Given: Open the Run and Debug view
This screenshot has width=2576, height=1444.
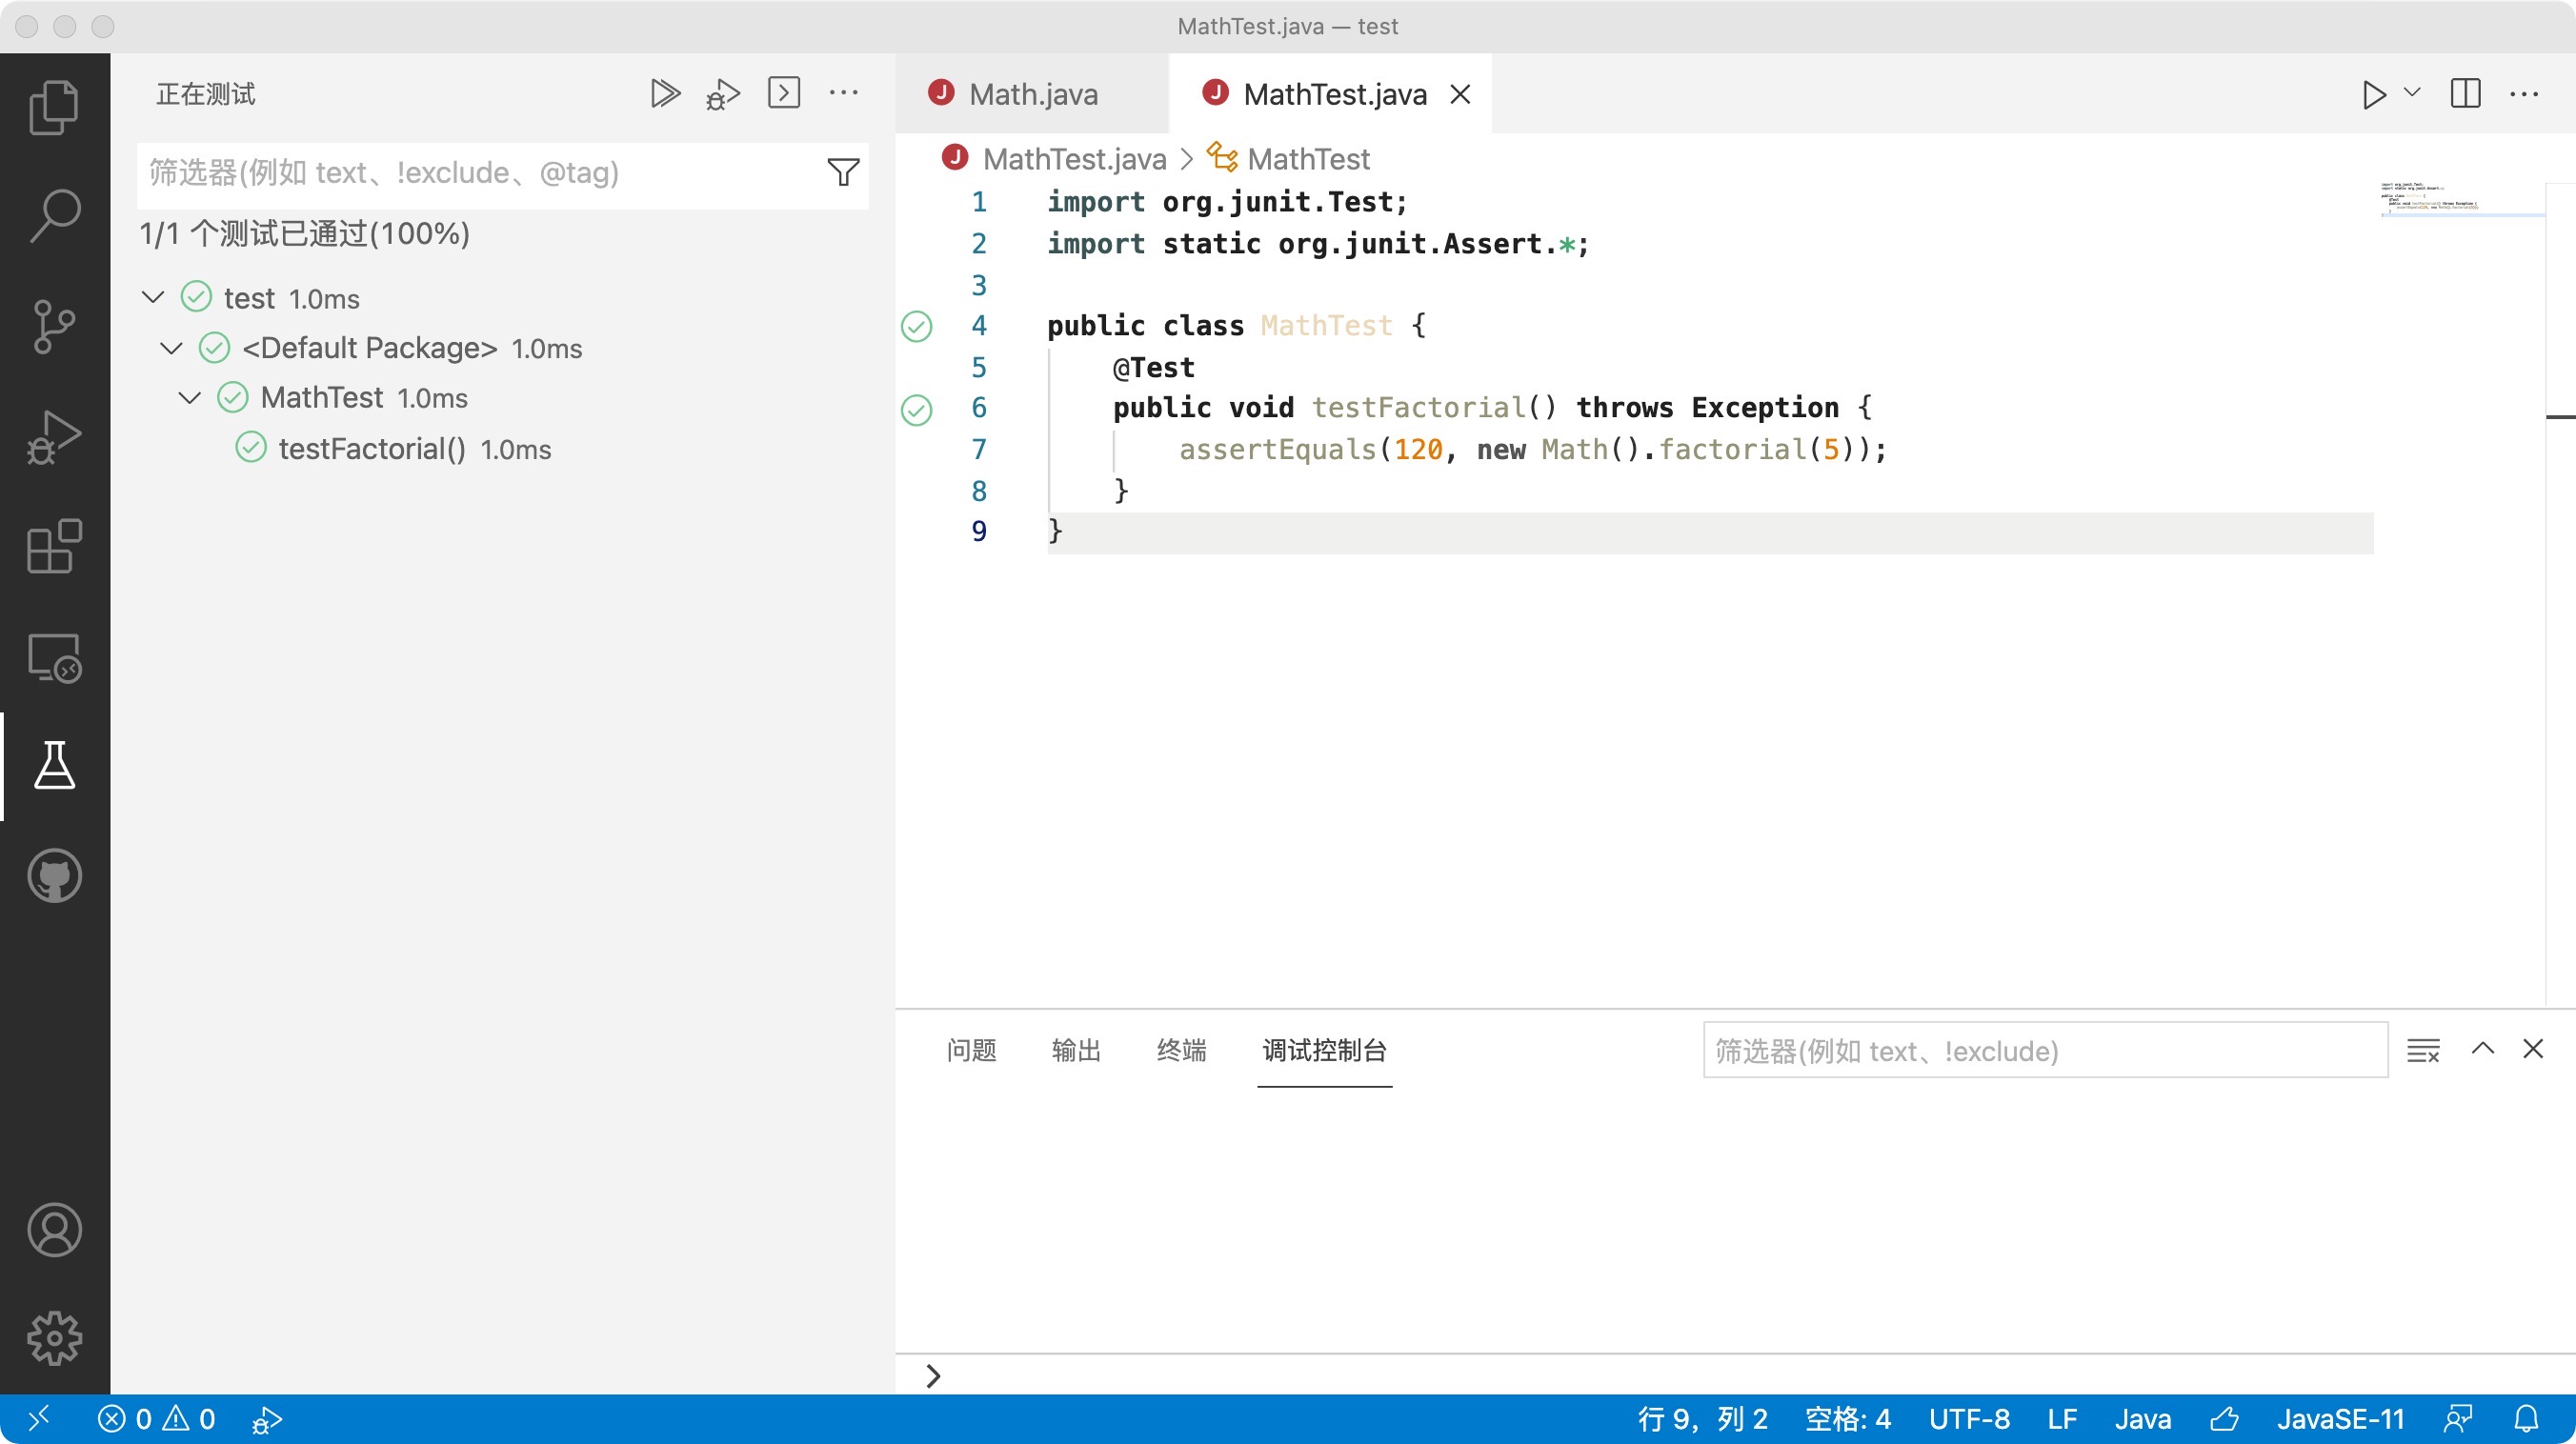Looking at the screenshot, I should point(54,436).
